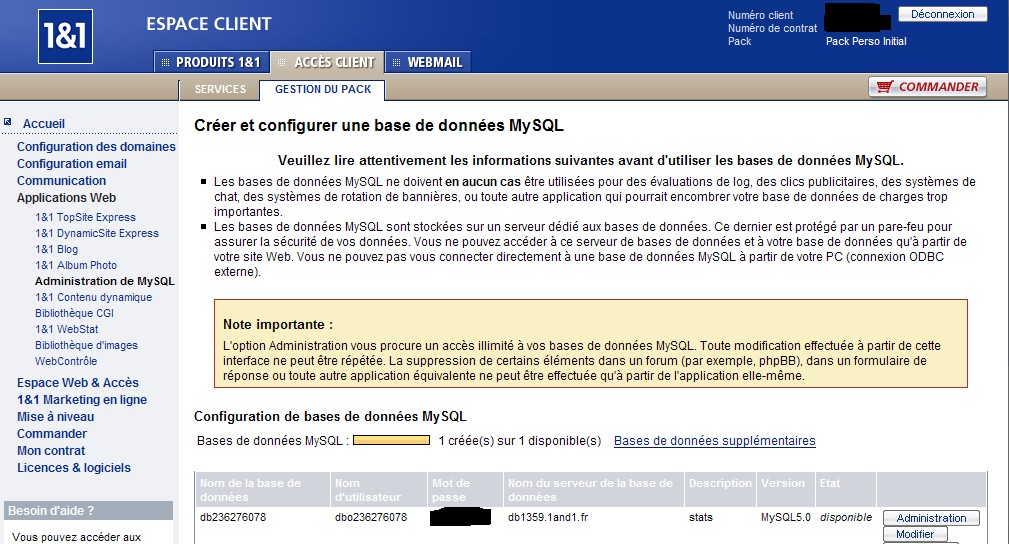Open 1&1 Marketing en ligne
1009x544 pixels.
coord(82,400)
